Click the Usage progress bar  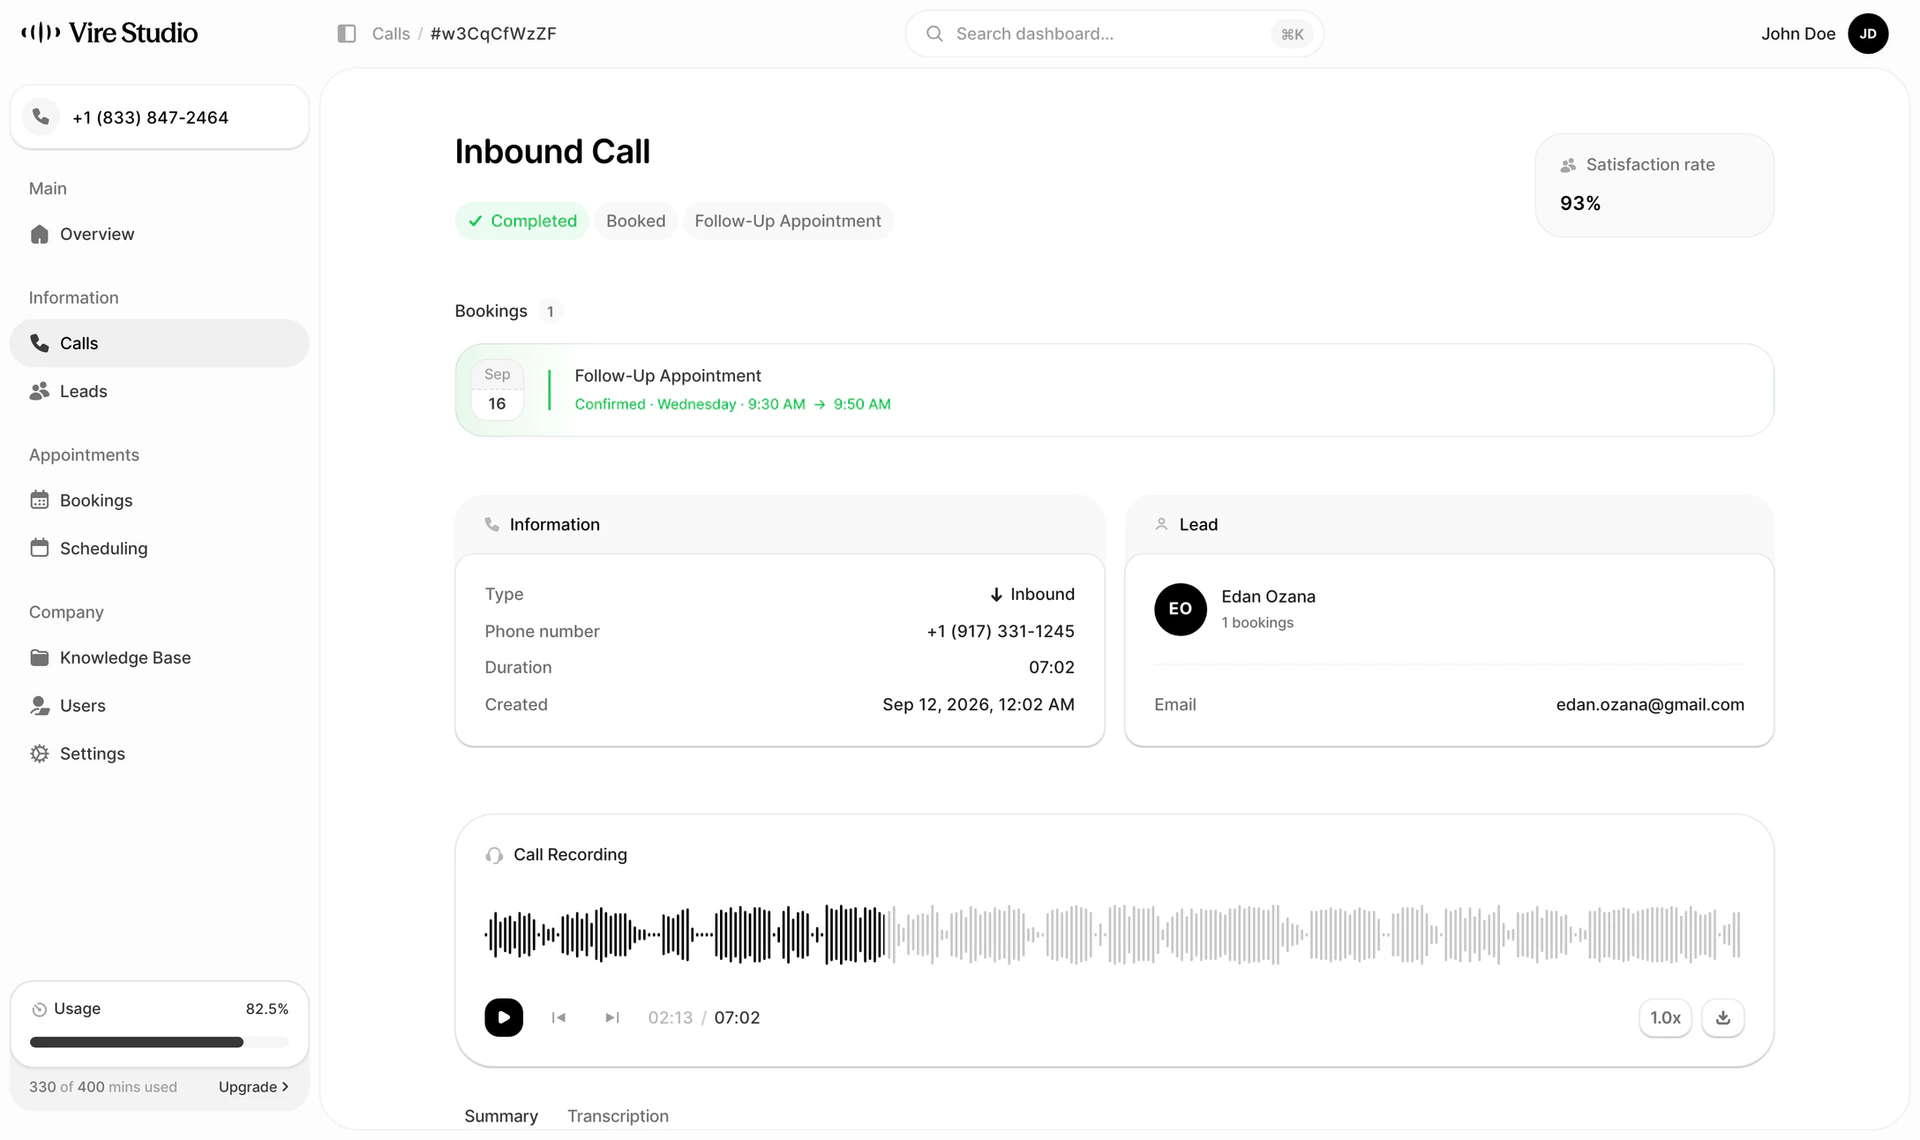tap(160, 1042)
